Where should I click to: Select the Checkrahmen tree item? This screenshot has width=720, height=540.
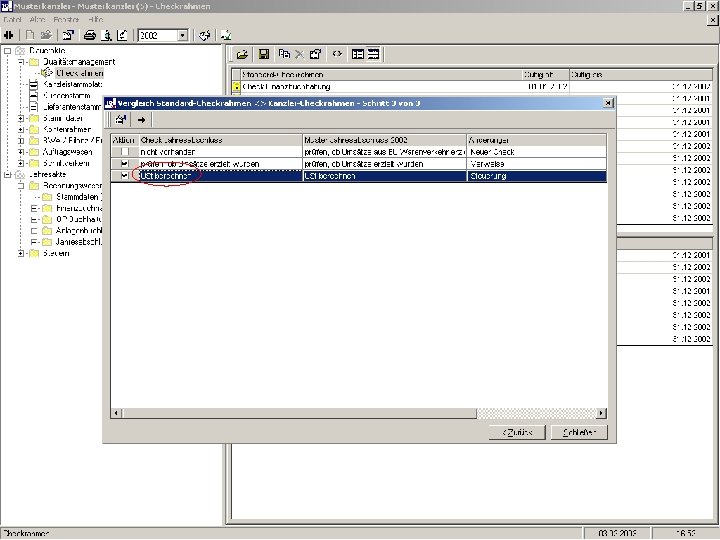79,73
